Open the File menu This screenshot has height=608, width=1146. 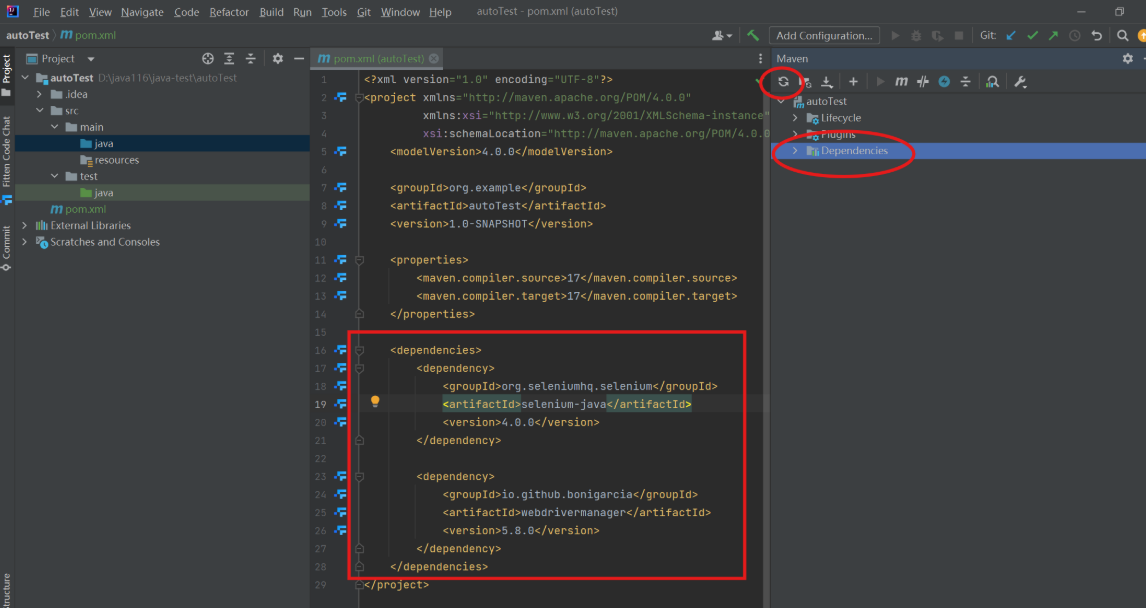pyautogui.click(x=42, y=12)
